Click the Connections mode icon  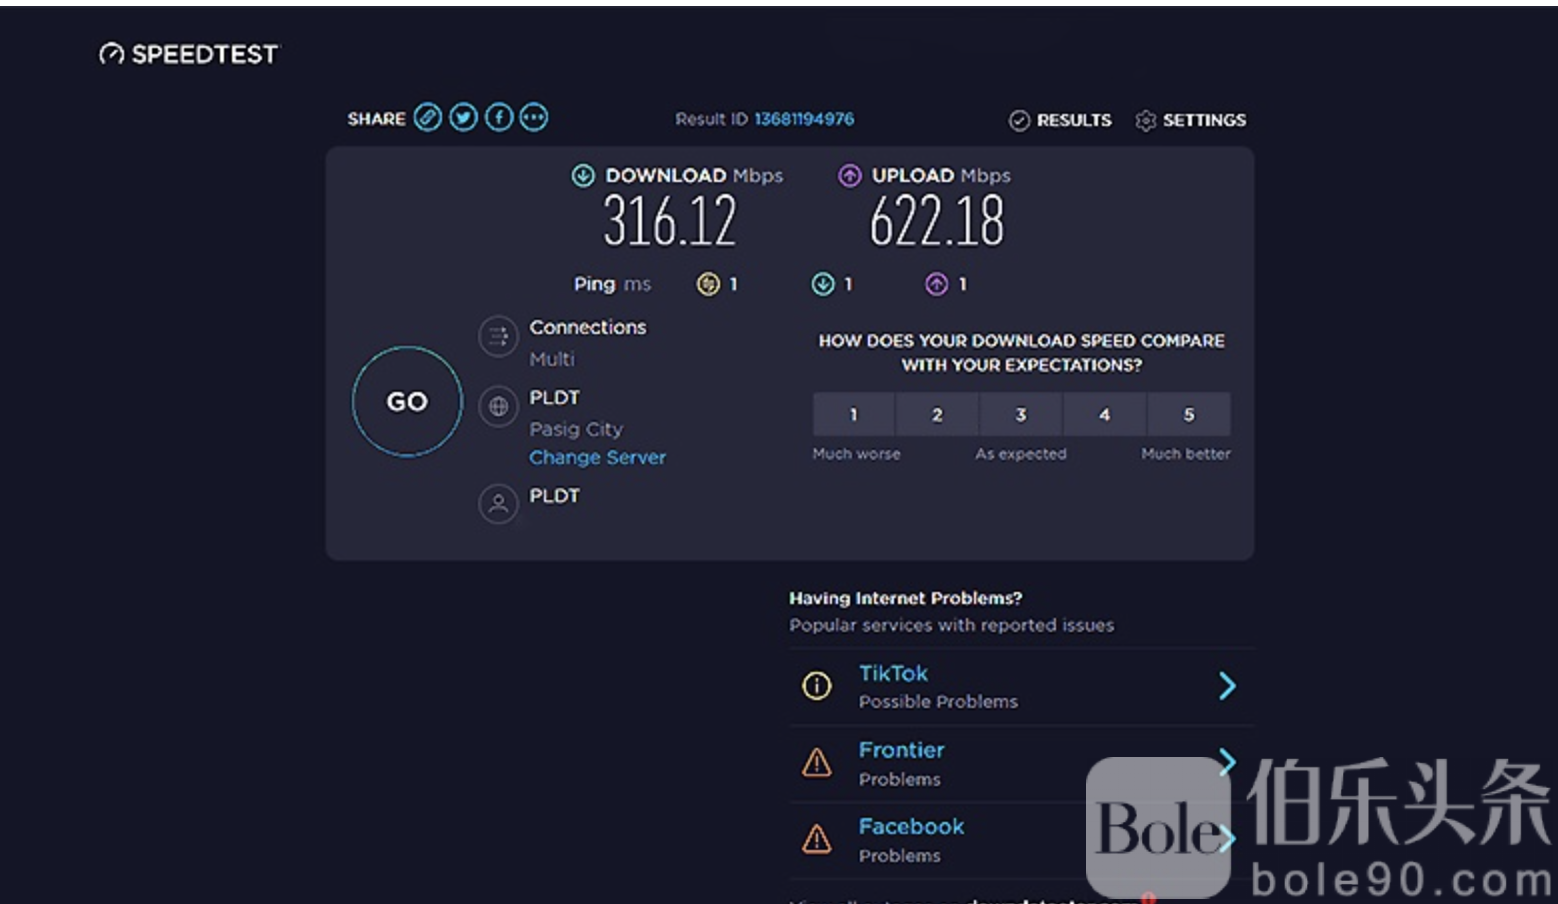(x=498, y=337)
